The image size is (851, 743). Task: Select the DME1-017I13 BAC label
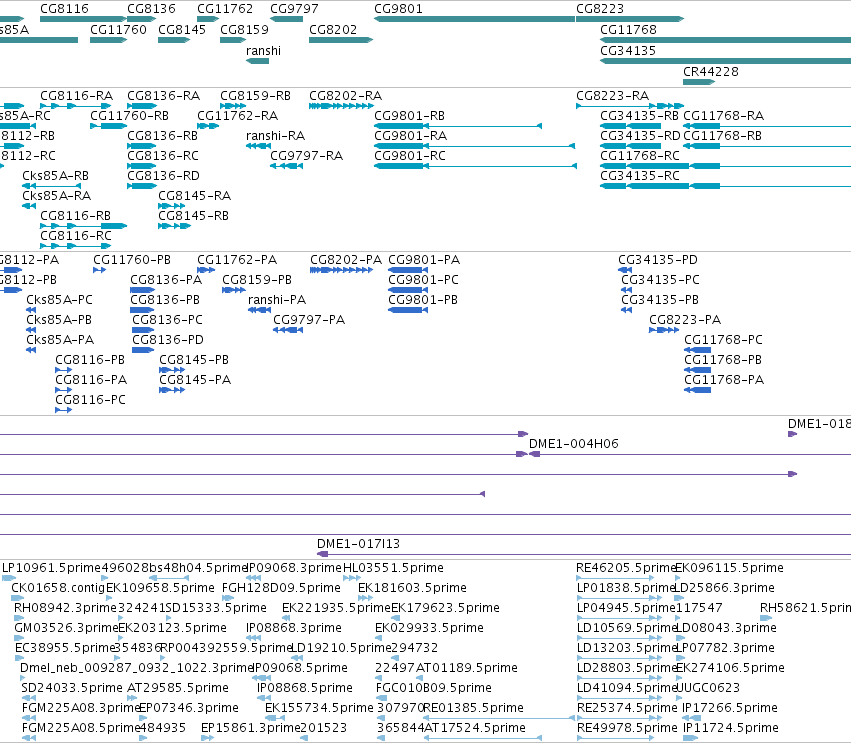pyautogui.click(x=358, y=544)
